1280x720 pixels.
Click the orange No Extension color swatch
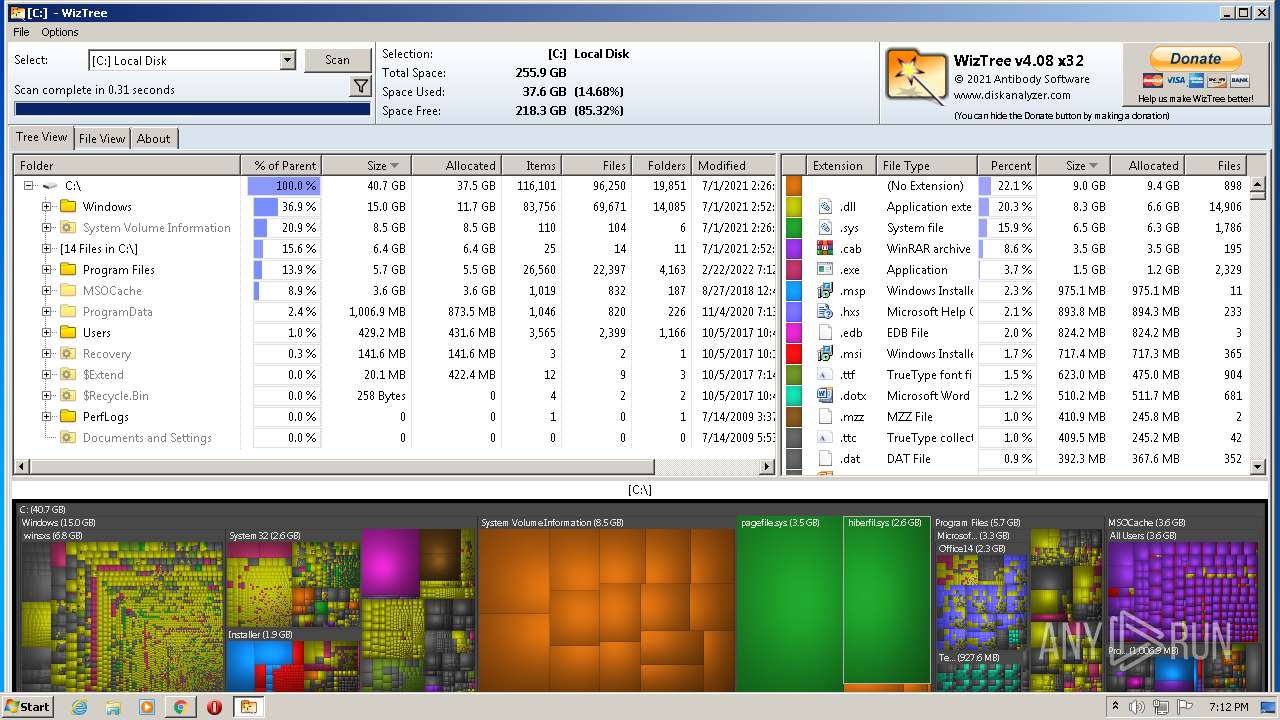794,186
